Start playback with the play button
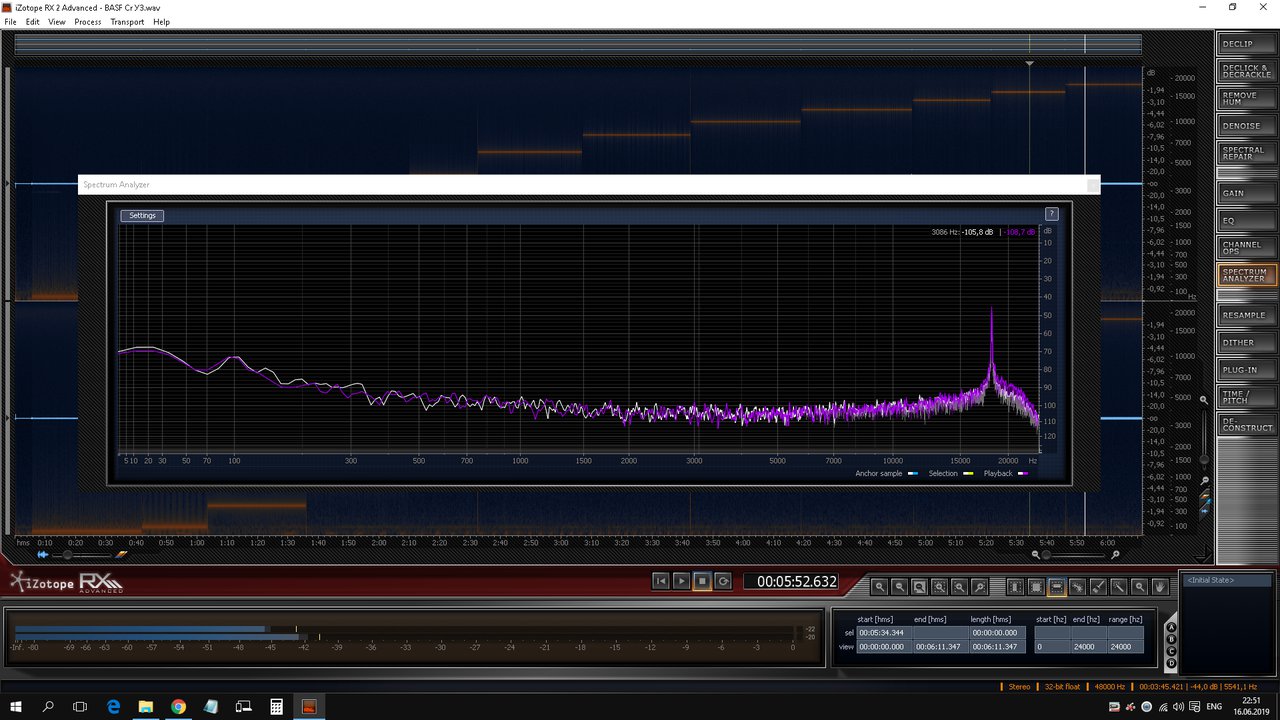The width and height of the screenshot is (1280, 720). pos(681,581)
